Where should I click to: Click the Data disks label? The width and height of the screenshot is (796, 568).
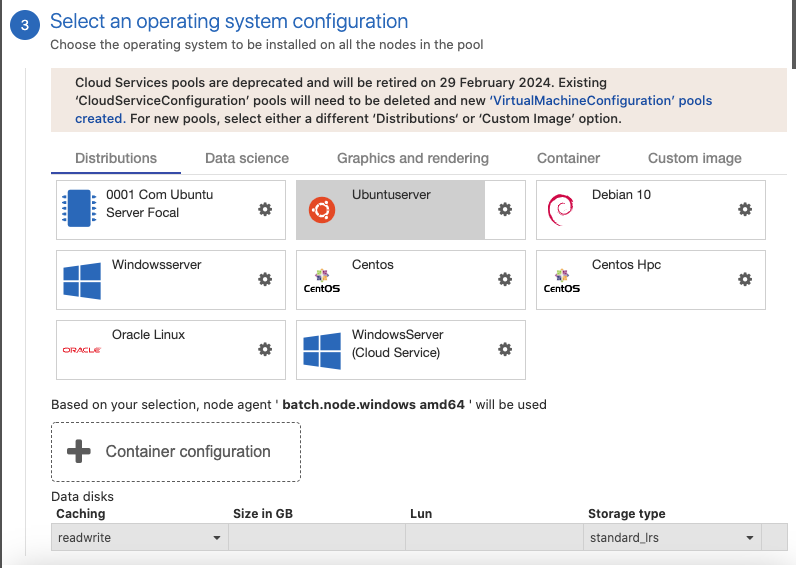click(x=82, y=496)
